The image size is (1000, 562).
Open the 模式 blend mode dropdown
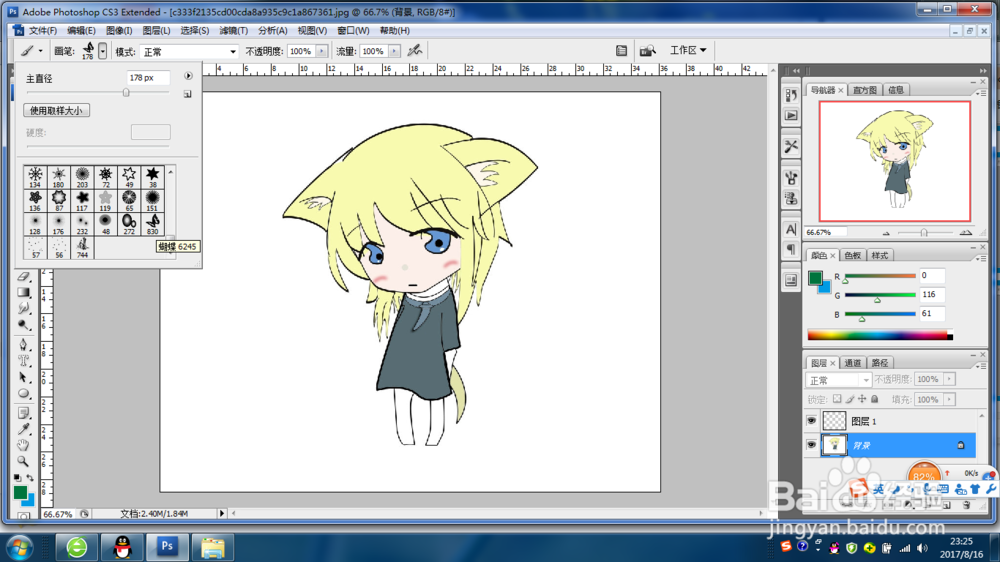[188, 52]
